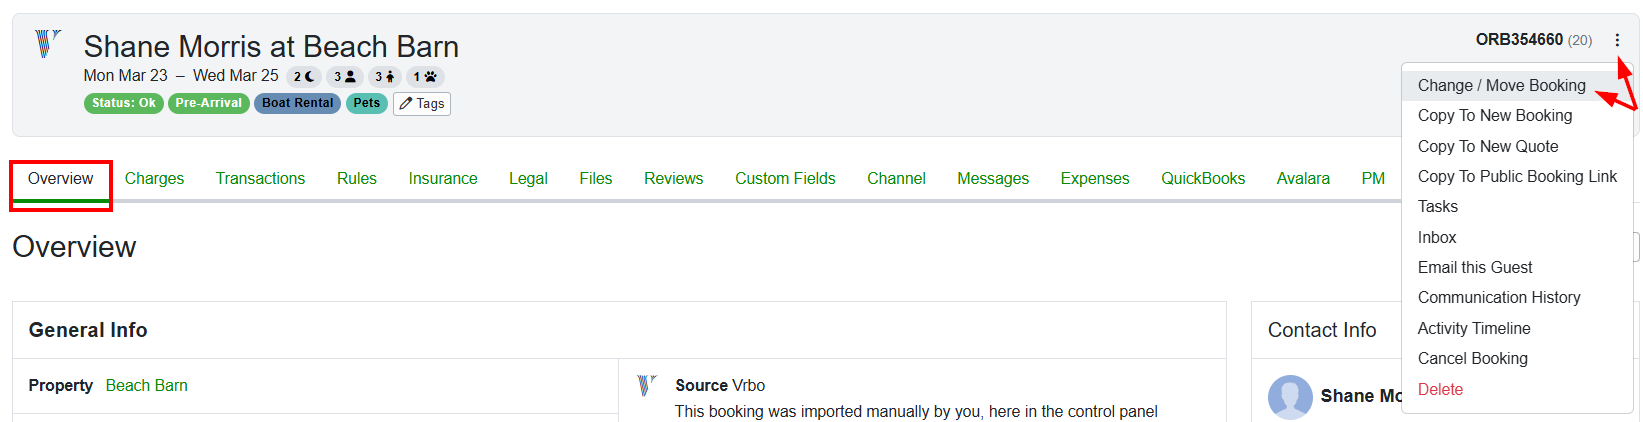The width and height of the screenshot is (1643, 422).
Task: Click the Vrbo source icon in General Info
Action: coord(647,385)
